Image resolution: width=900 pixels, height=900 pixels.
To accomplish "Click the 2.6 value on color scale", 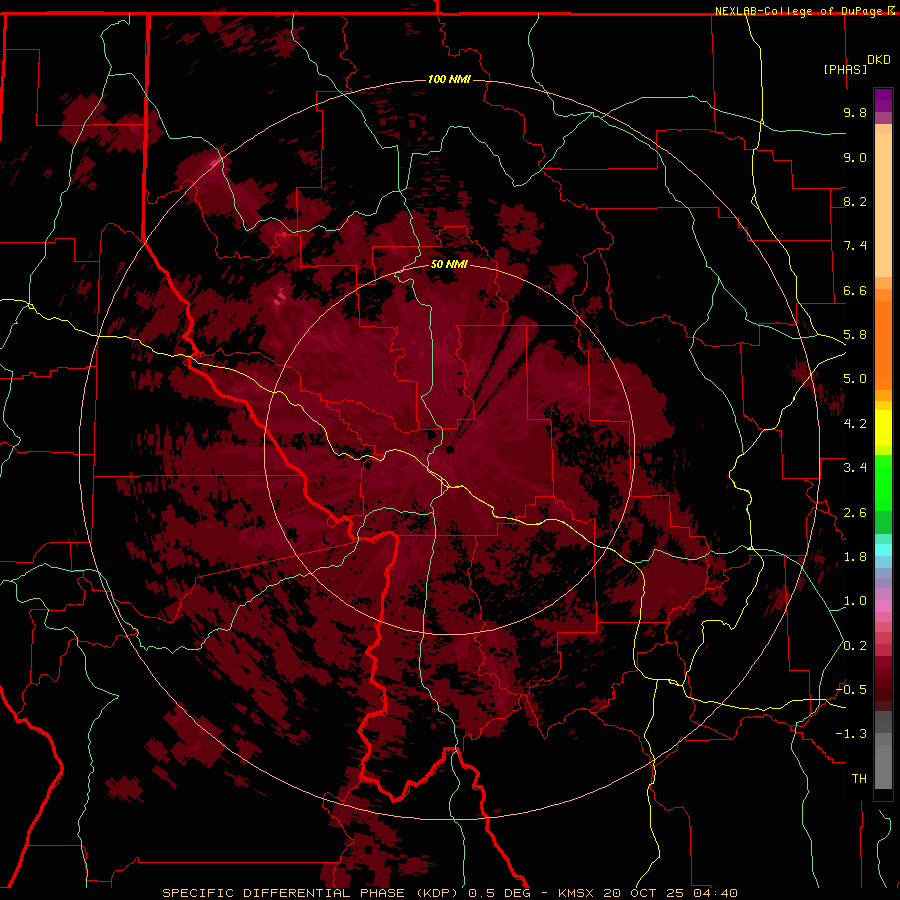I will pyautogui.click(x=855, y=513).
